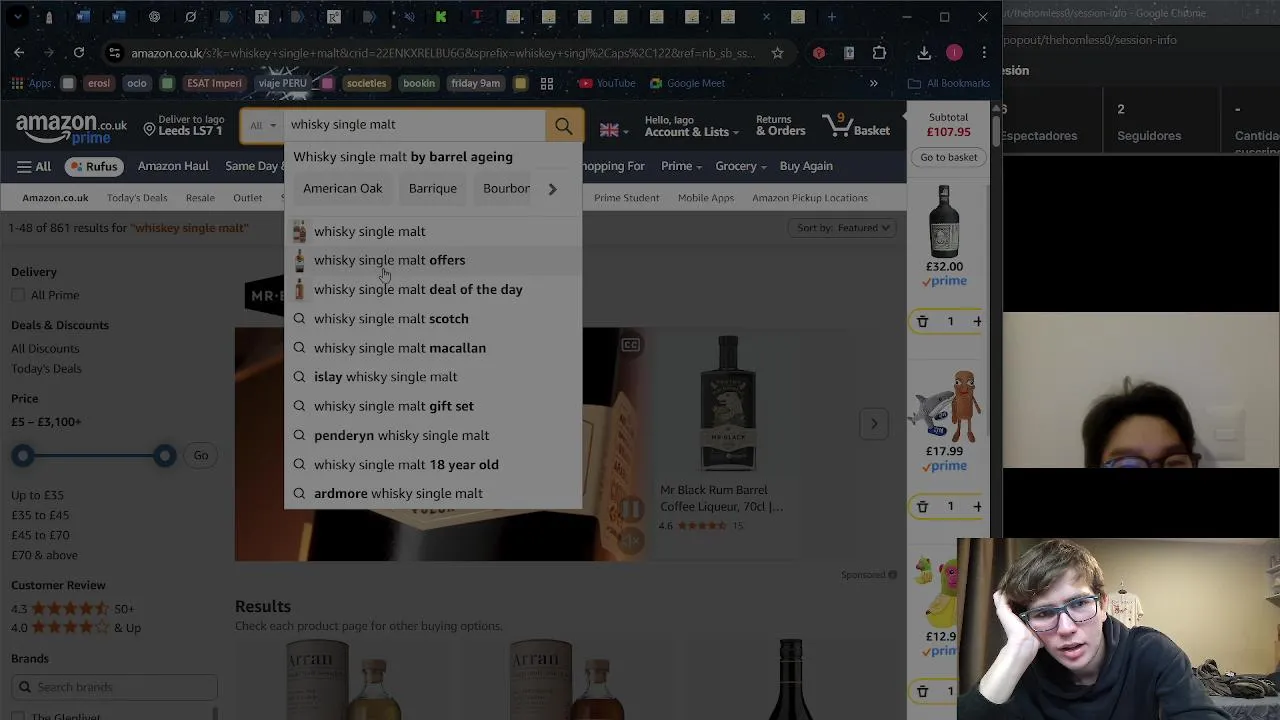
Task: Tick the All Prime checkbox
Action: (18, 295)
